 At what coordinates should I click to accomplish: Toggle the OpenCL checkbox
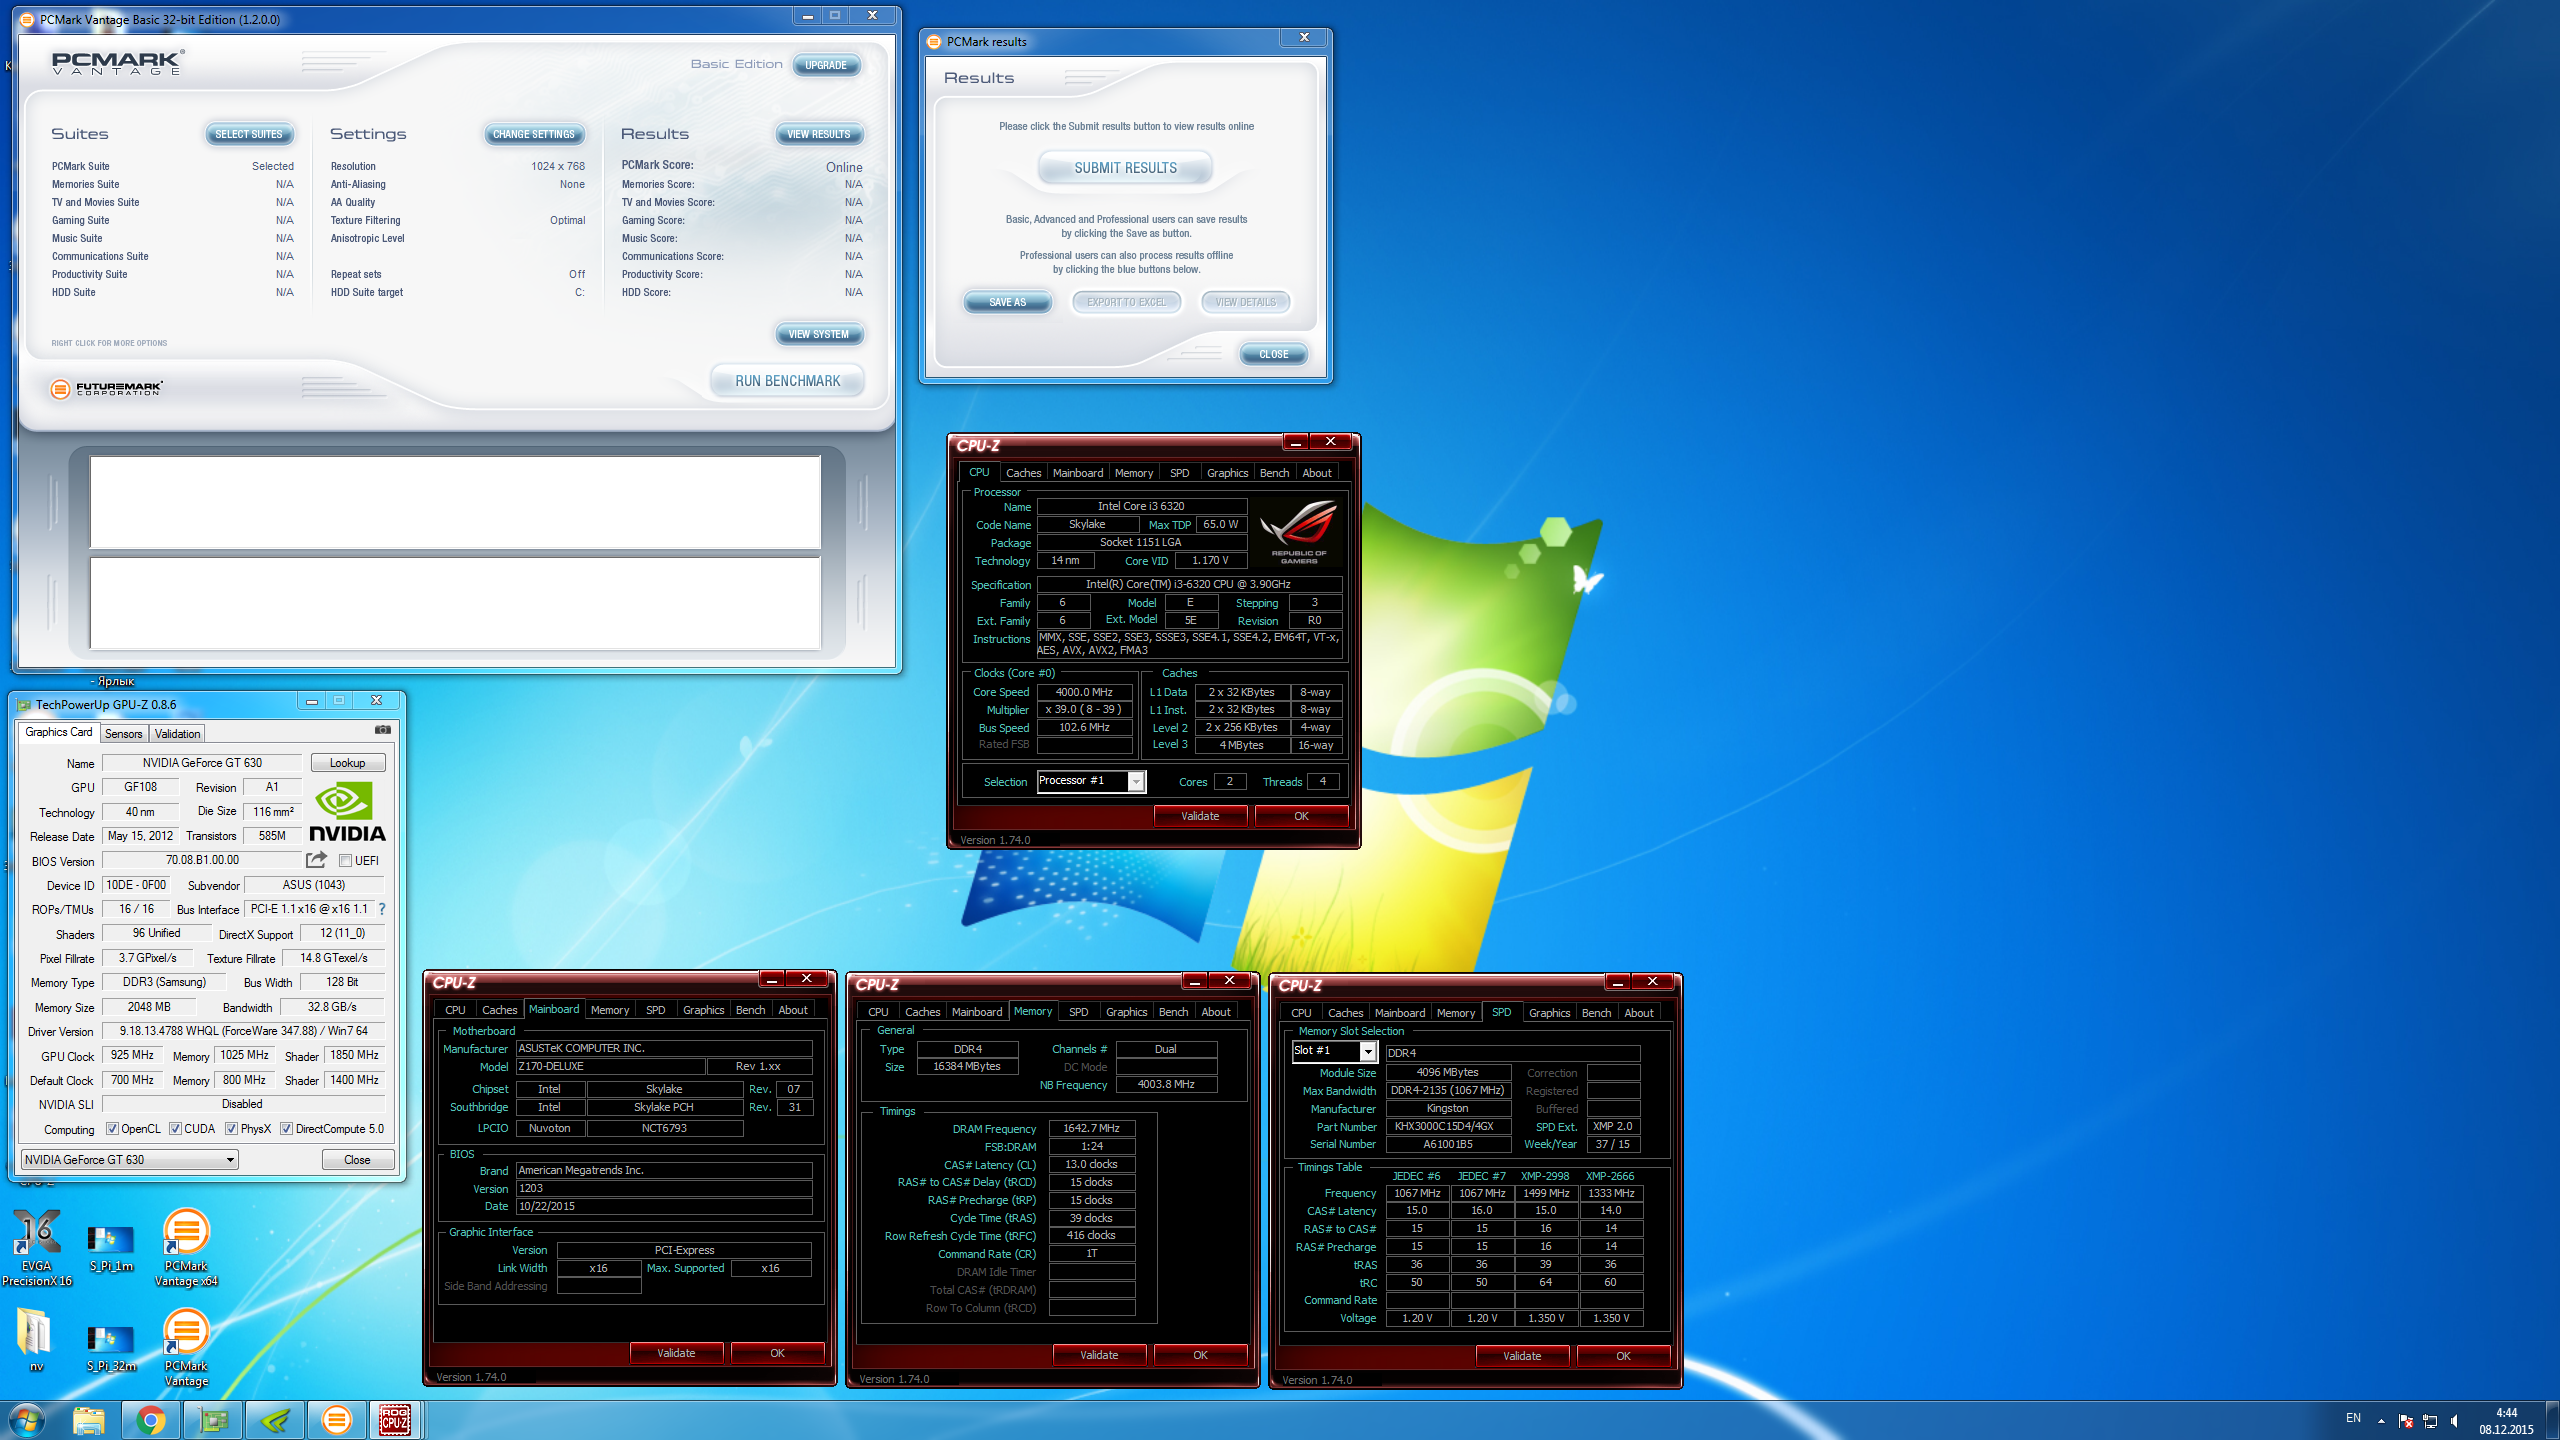pos(113,1129)
